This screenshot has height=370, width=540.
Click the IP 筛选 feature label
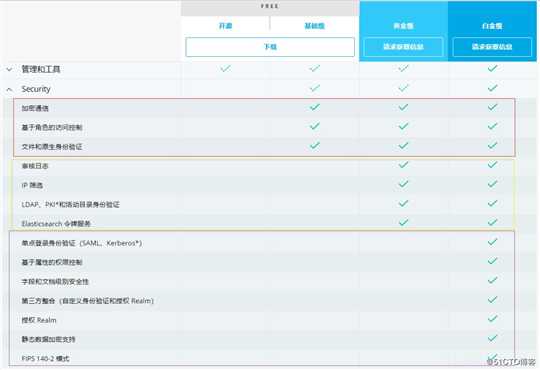(32, 185)
